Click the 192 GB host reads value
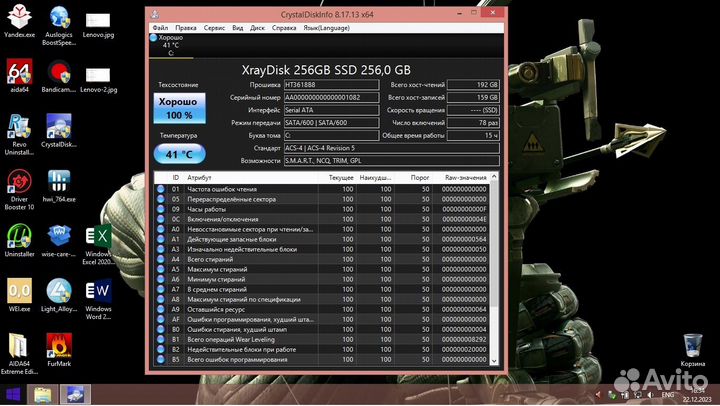This screenshot has height=406, width=720. click(x=473, y=85)
